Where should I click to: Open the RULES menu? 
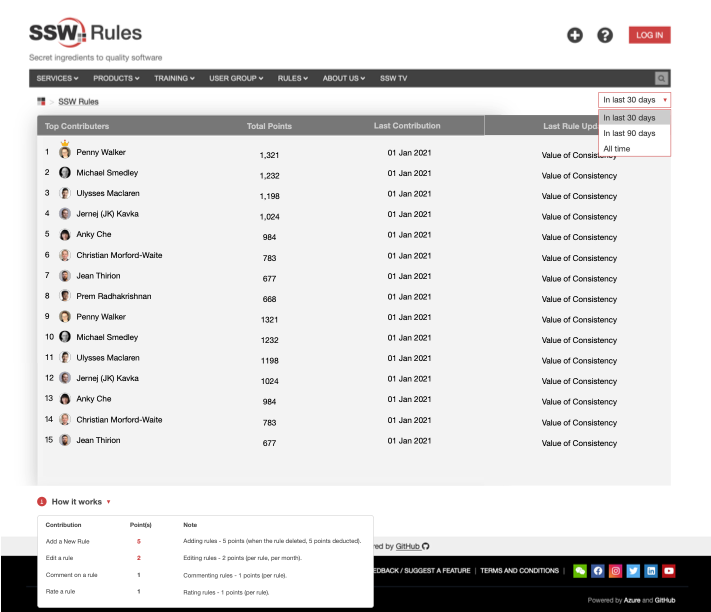click(x=292, y=78)
